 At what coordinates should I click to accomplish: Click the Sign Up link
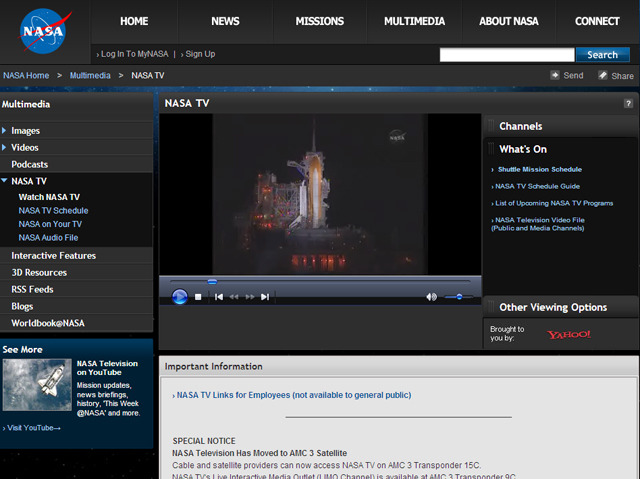[x=198, y=54]
